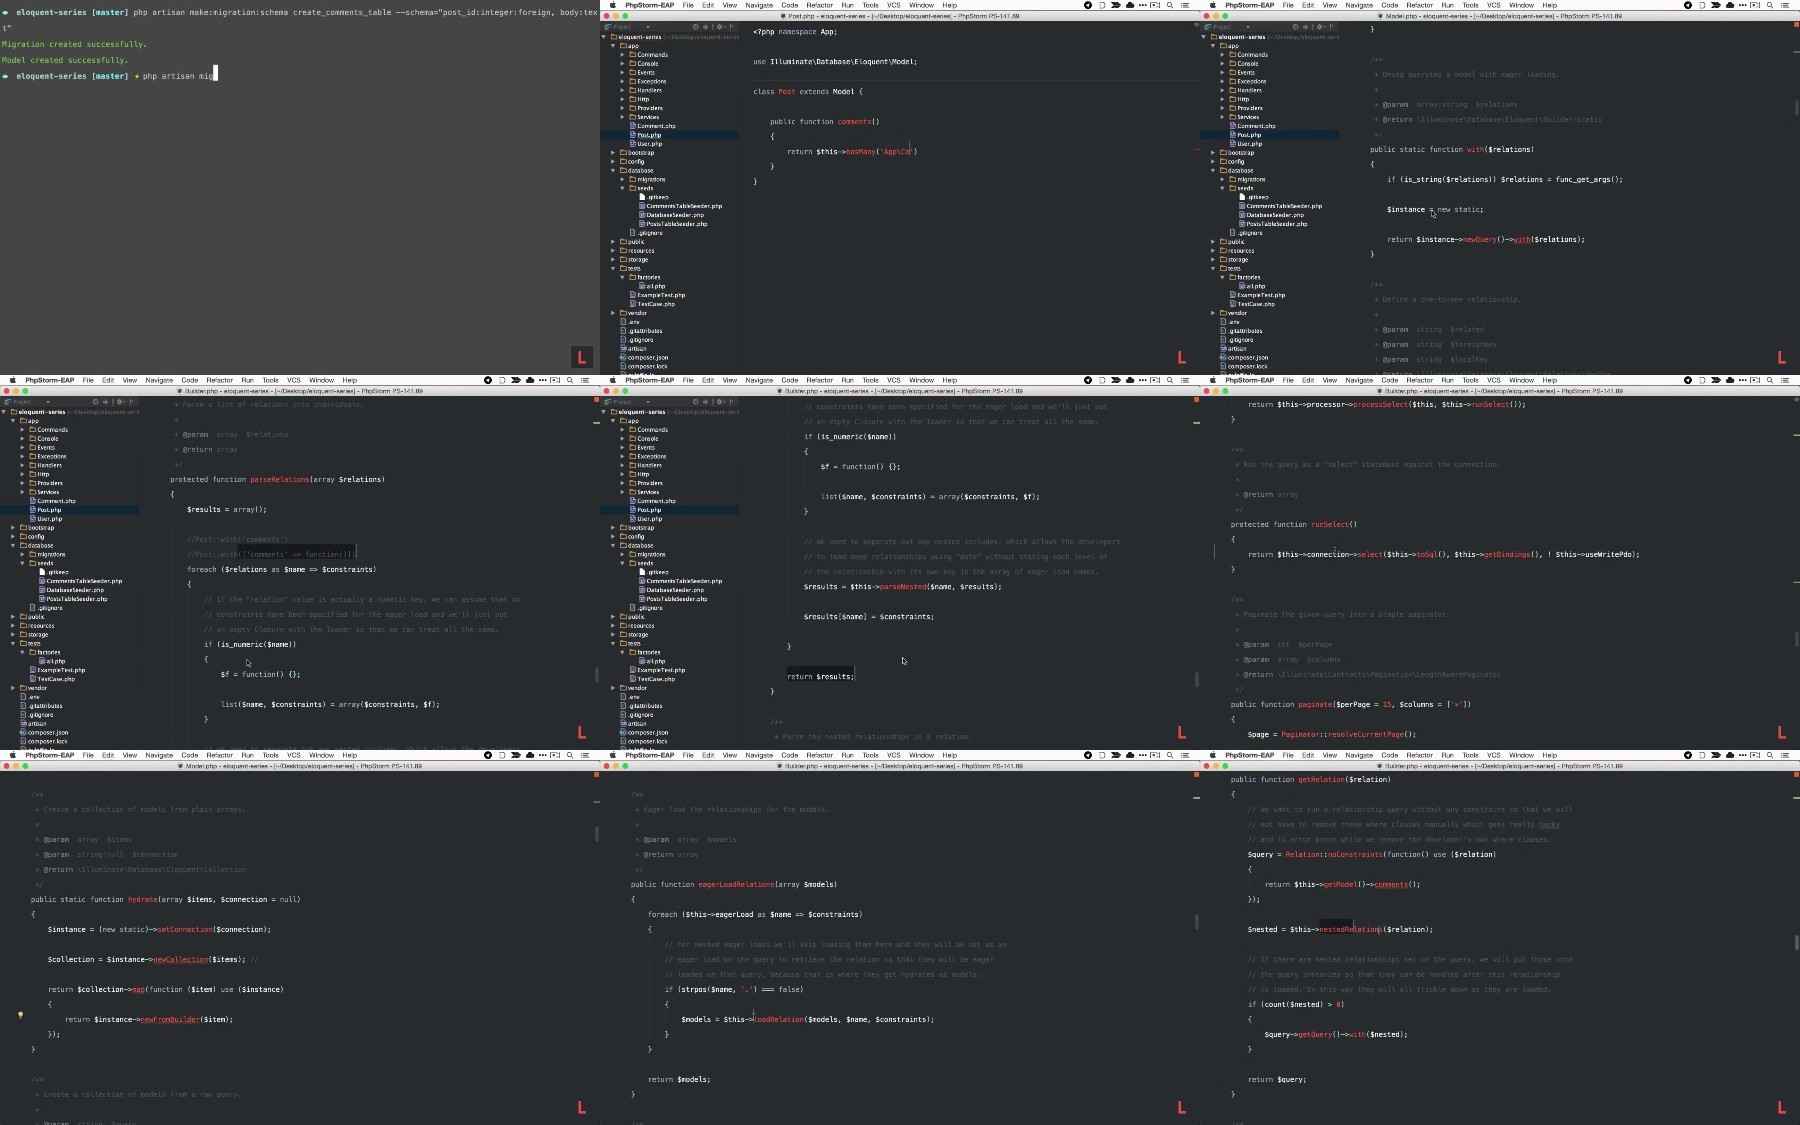Expand the public folder in parseNested window
Viewport: 1800px width, 1125px height.
click(x=613, y=617)
